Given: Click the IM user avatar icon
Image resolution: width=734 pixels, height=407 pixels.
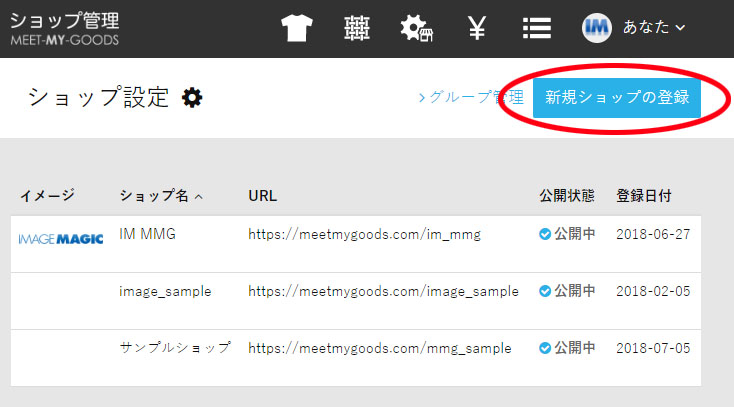Looking at the screenshot, I should coord(597,28).
